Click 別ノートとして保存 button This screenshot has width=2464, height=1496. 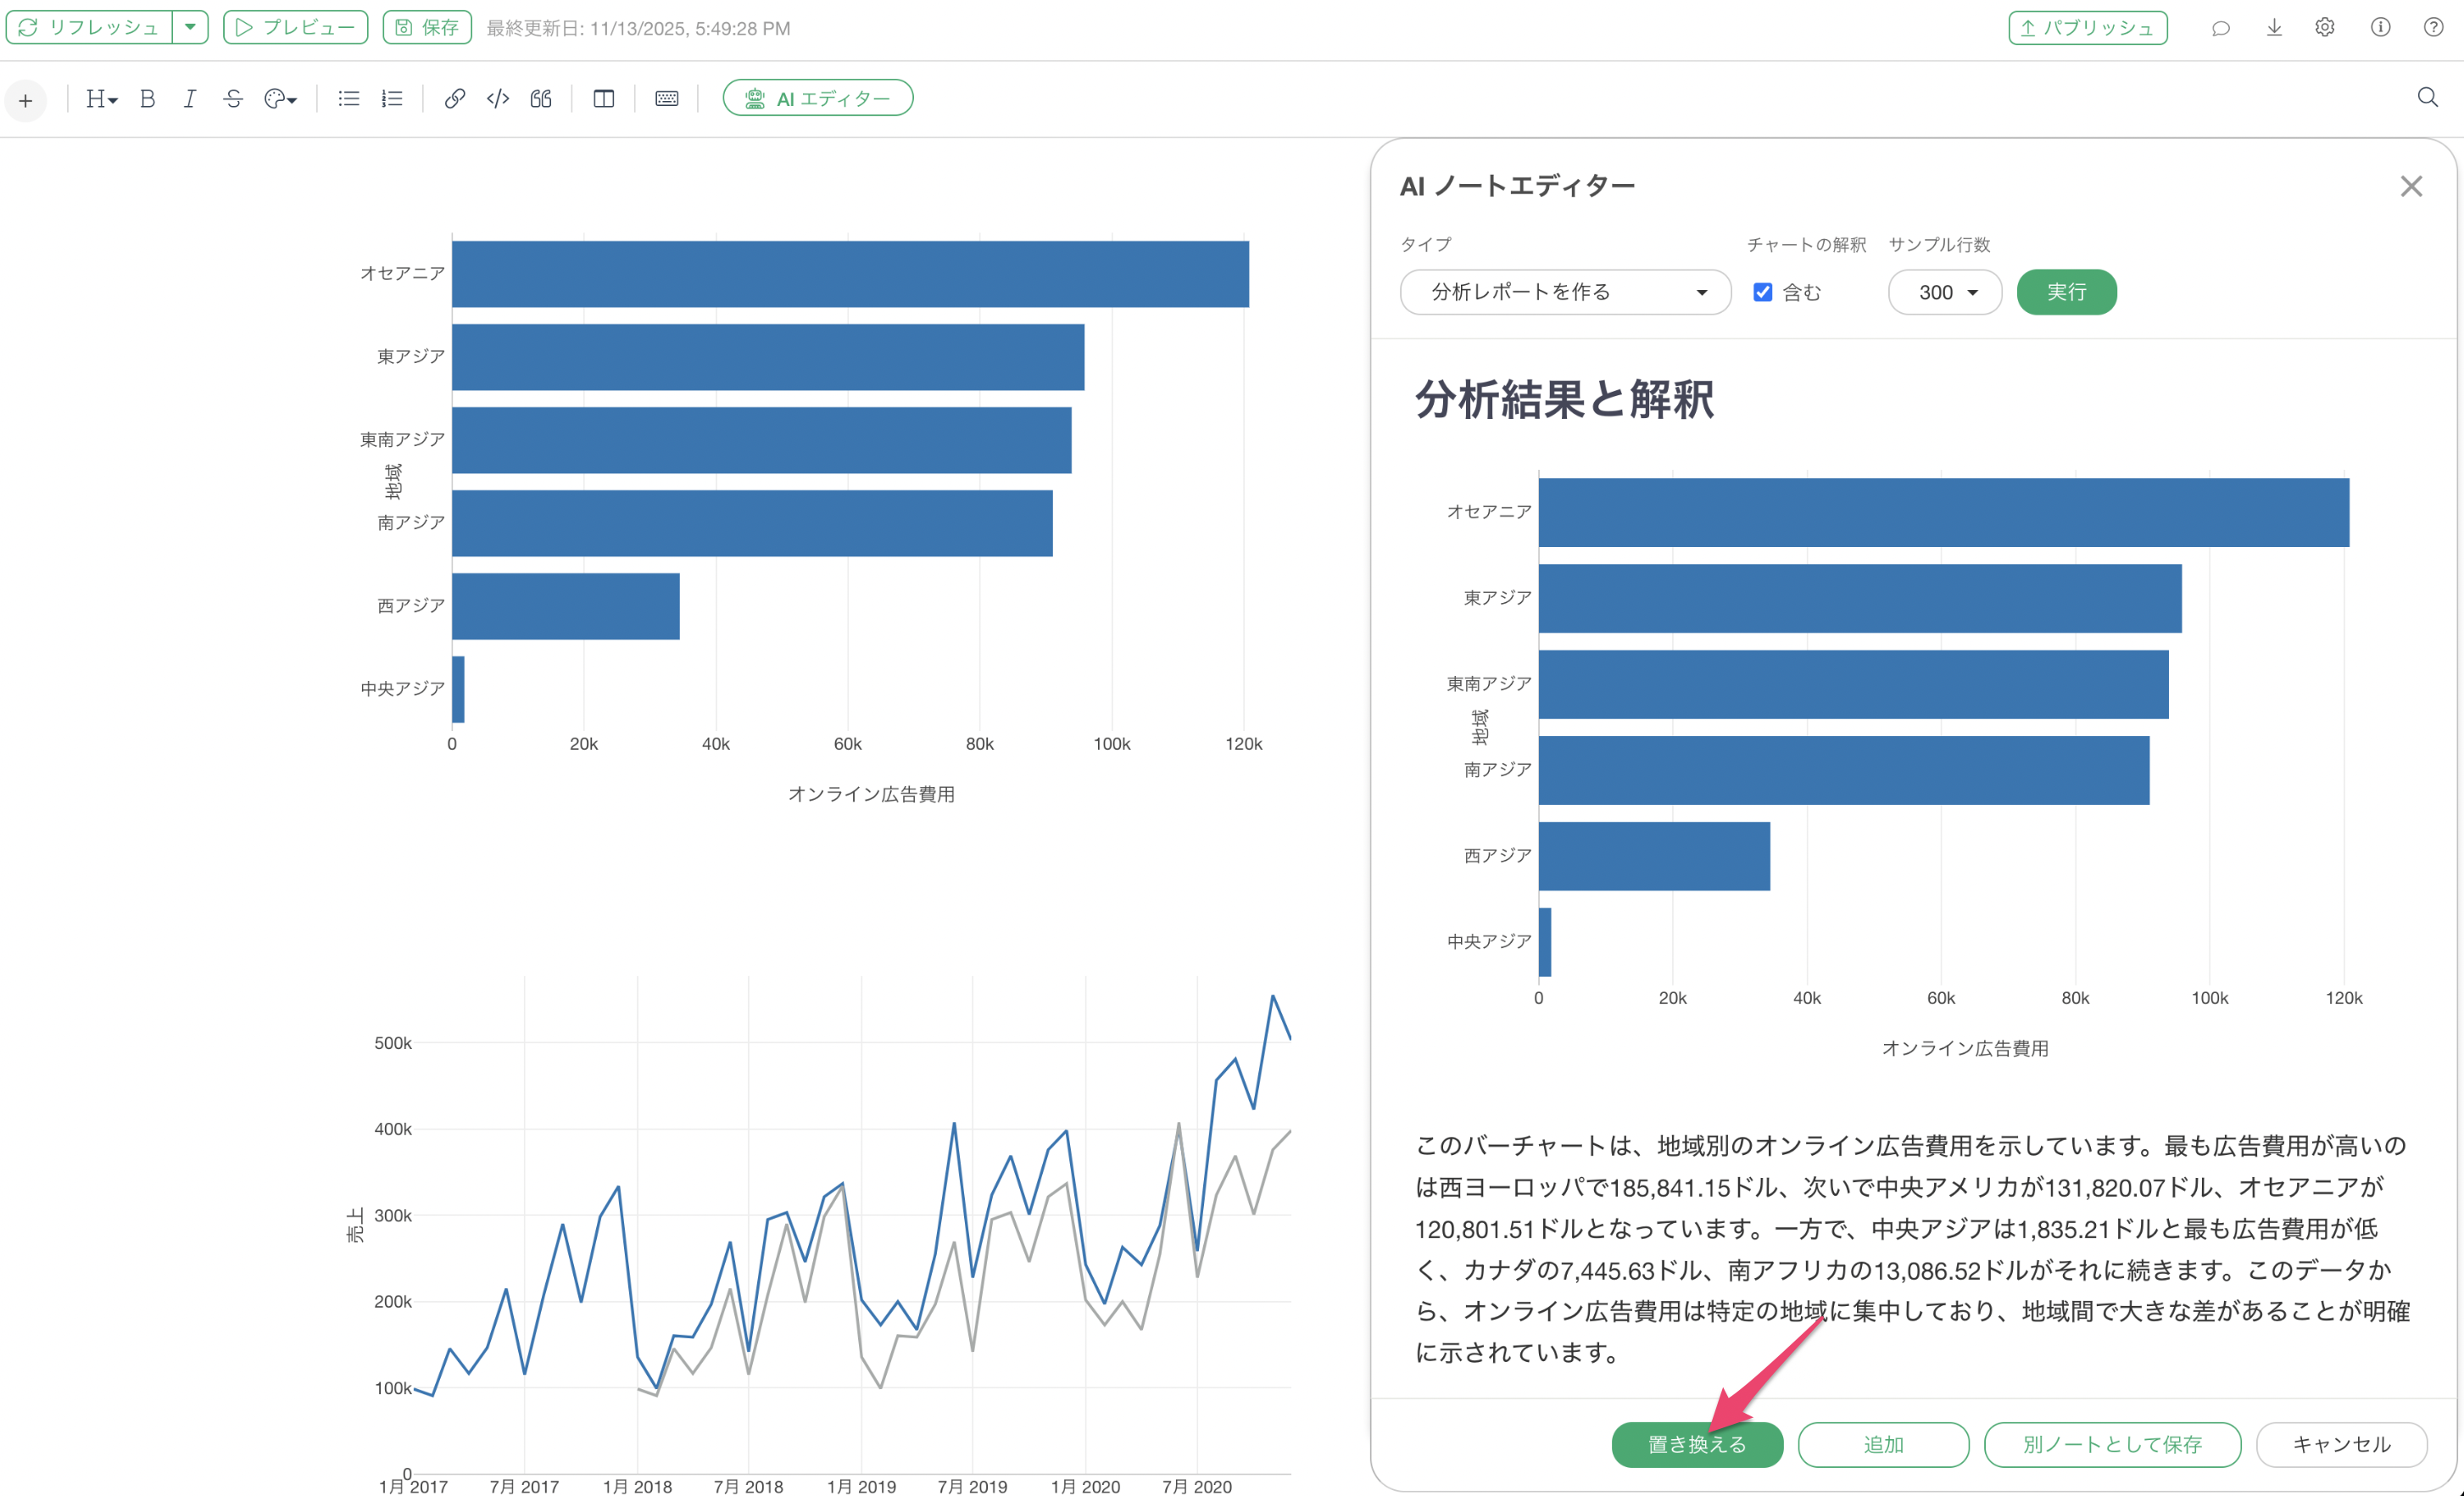pyautogui.click(x=2112, y=1444)
